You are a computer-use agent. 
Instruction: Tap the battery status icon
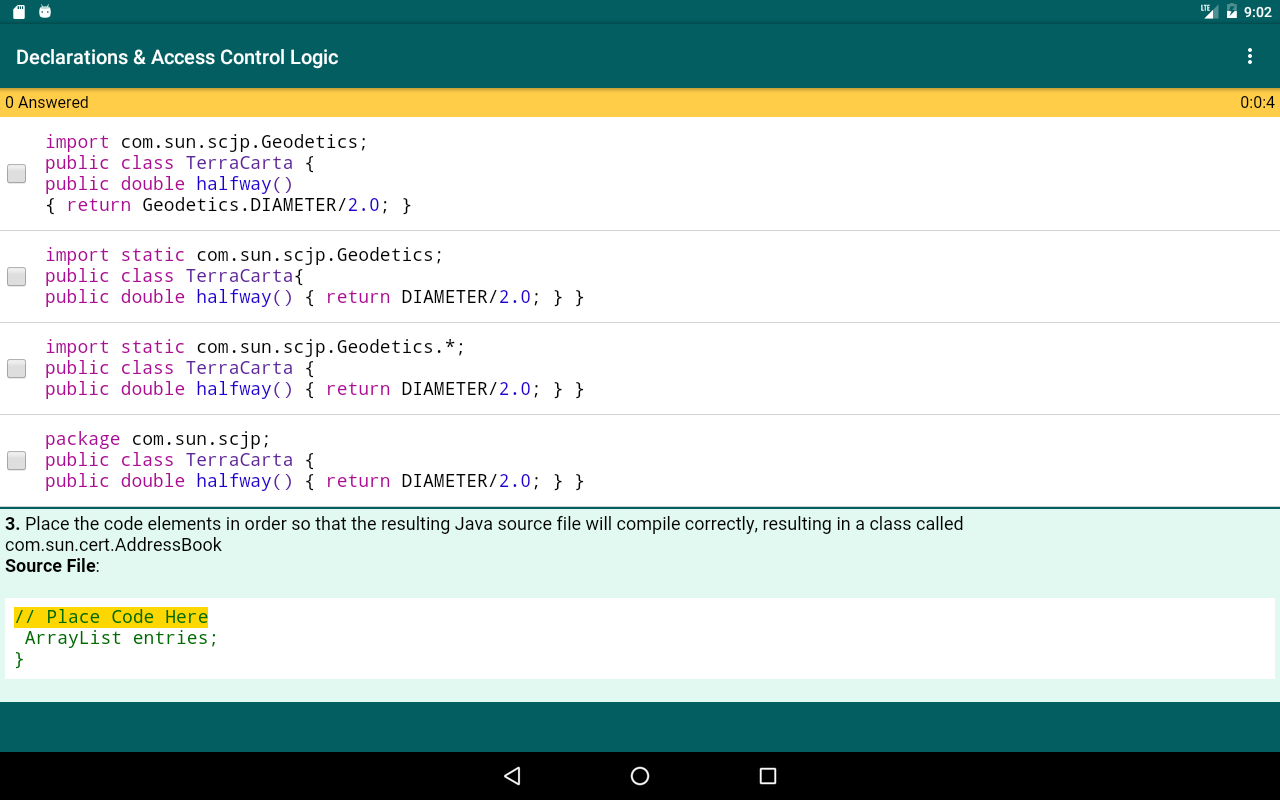click(1232, 12)
